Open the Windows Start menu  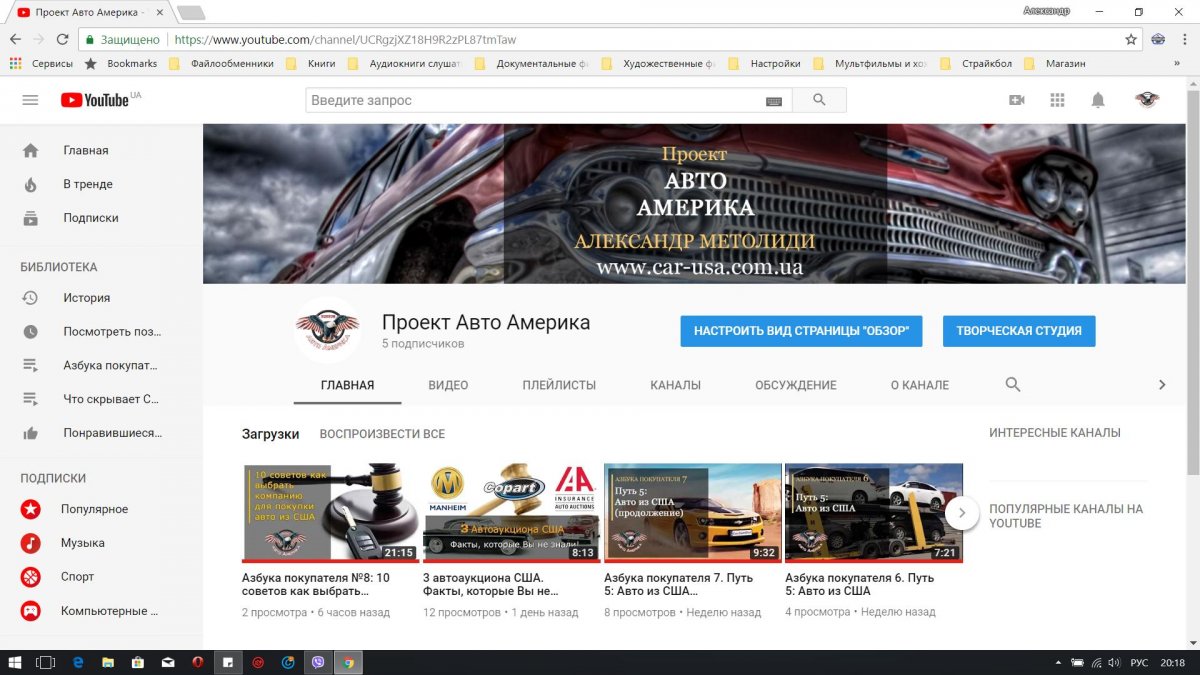(14, 662)
